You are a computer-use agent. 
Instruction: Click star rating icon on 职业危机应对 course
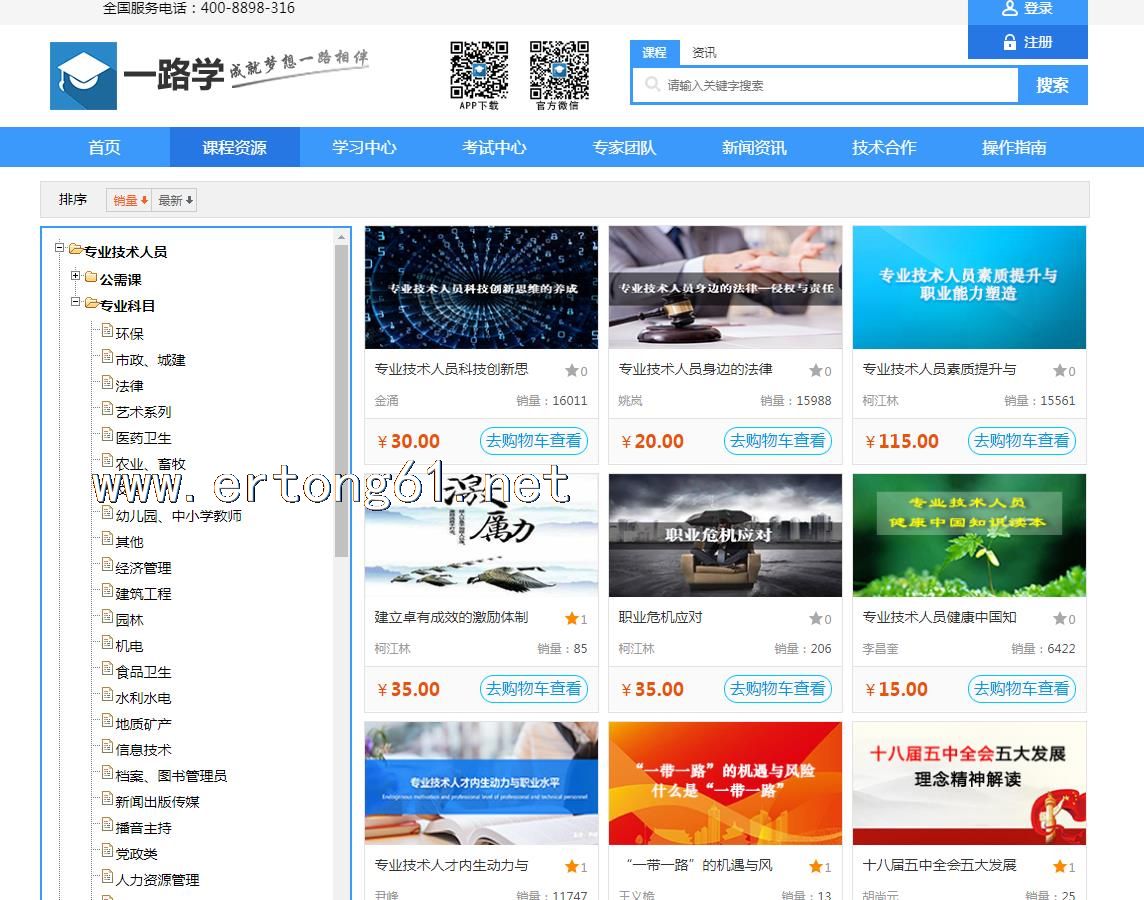(x=815, y=619)
